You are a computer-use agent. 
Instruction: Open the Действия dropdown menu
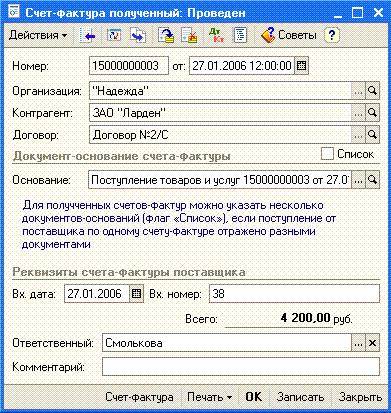pyautogui.click(x=38, y=35)
